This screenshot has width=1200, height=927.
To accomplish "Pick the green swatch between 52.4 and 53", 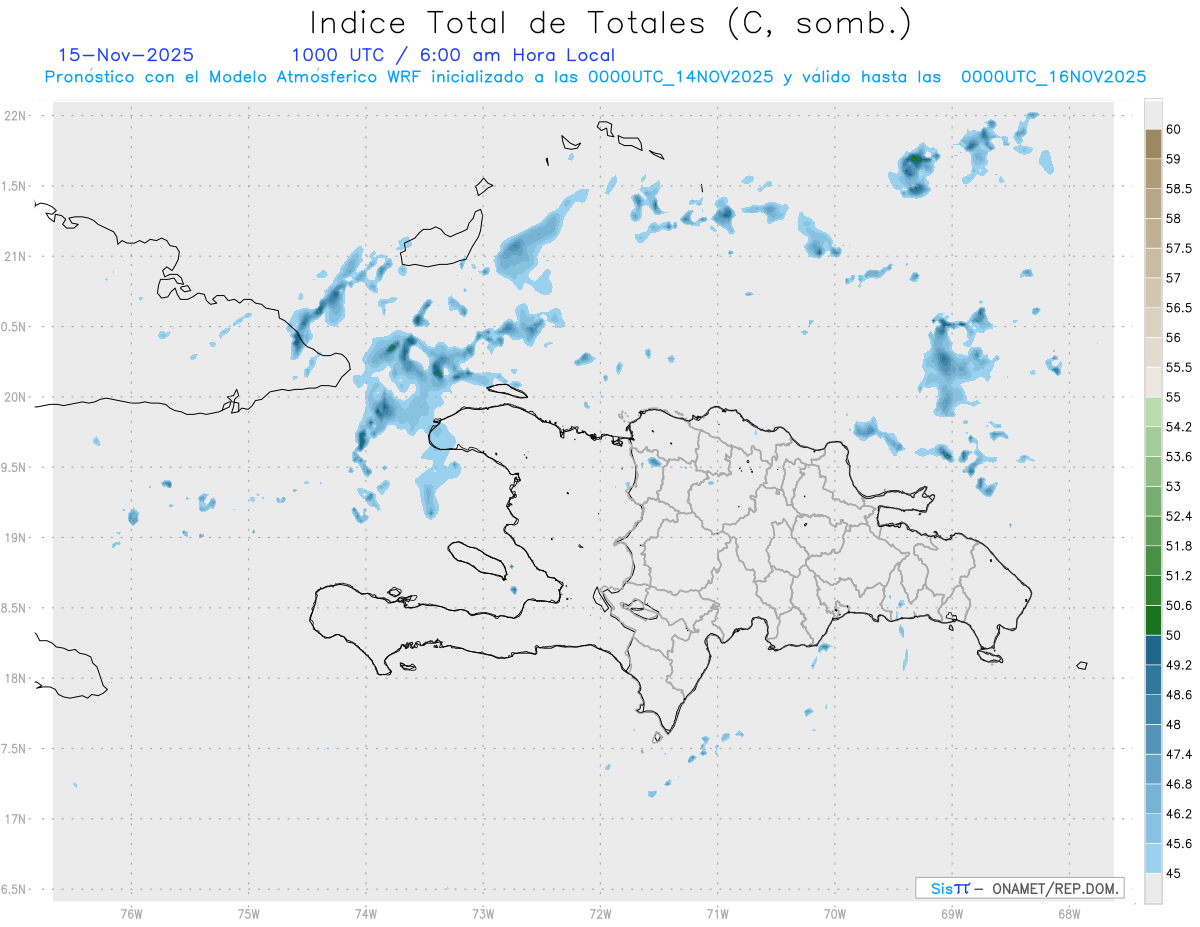I will [1153, 501].
